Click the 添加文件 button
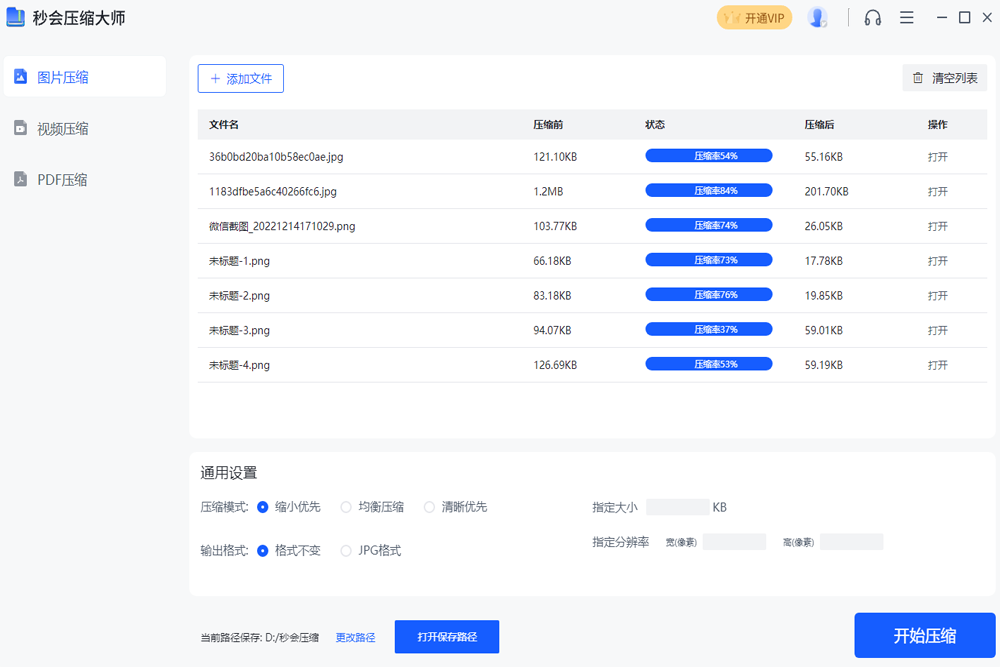The width and height of the screenshot is (1000, 667). tap(240, 78)
